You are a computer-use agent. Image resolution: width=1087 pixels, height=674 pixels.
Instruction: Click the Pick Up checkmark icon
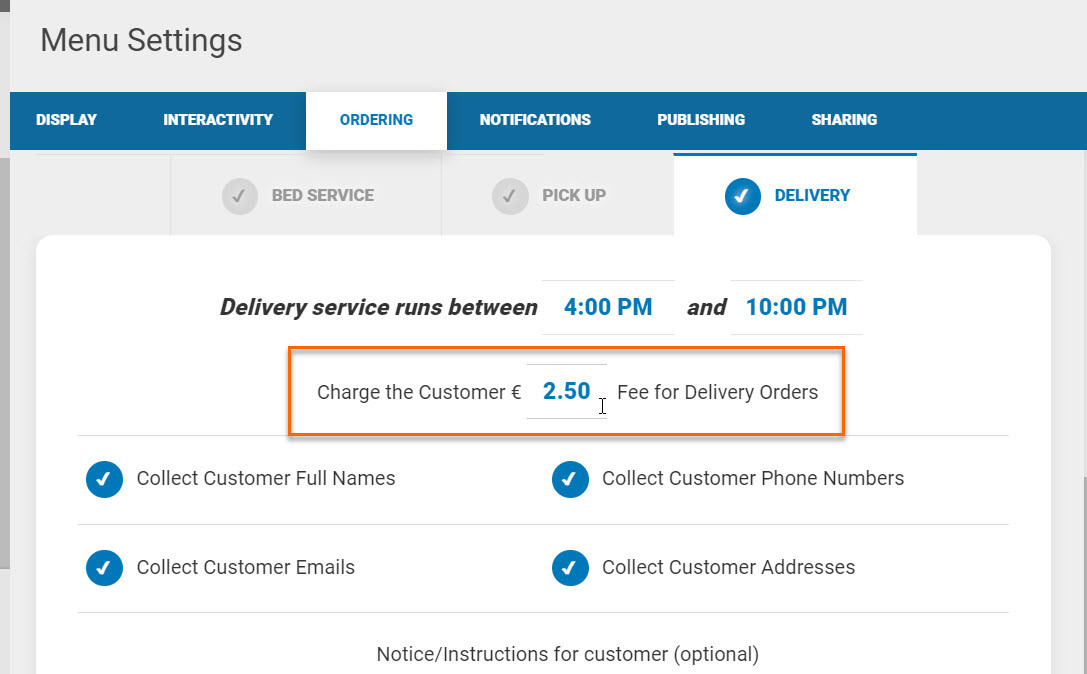pos(510,196)
